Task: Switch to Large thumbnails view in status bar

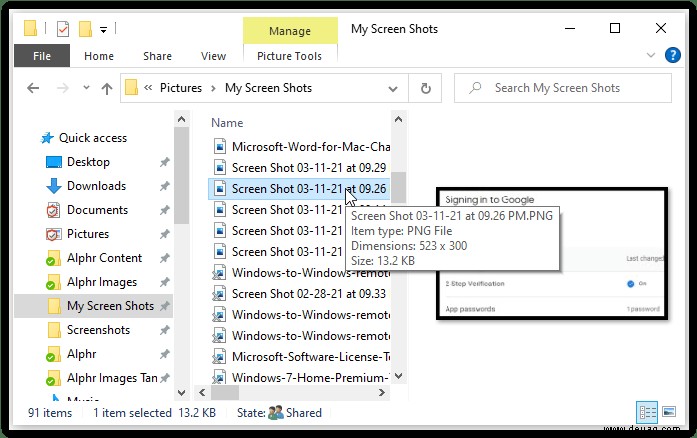Action: point(669,412)
